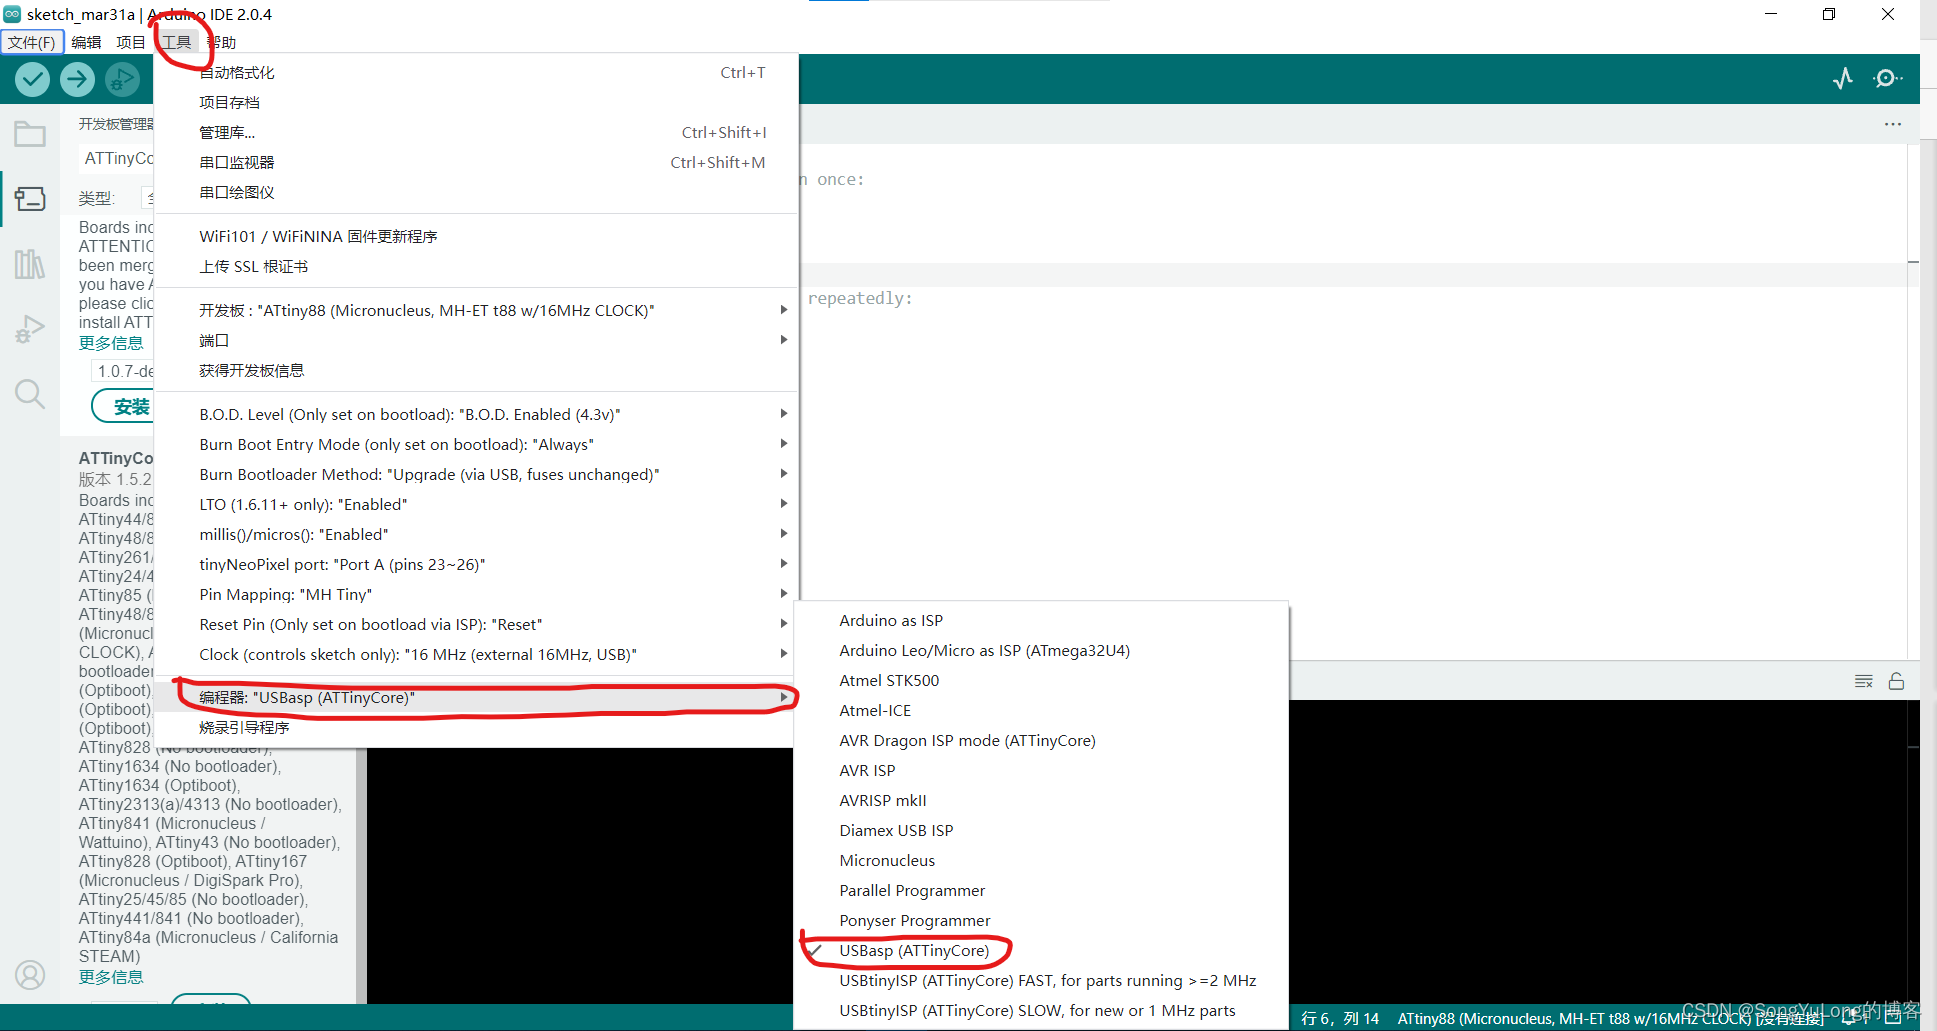
Task: Select 项目存档 menu entry
Action: coord(476,102)
